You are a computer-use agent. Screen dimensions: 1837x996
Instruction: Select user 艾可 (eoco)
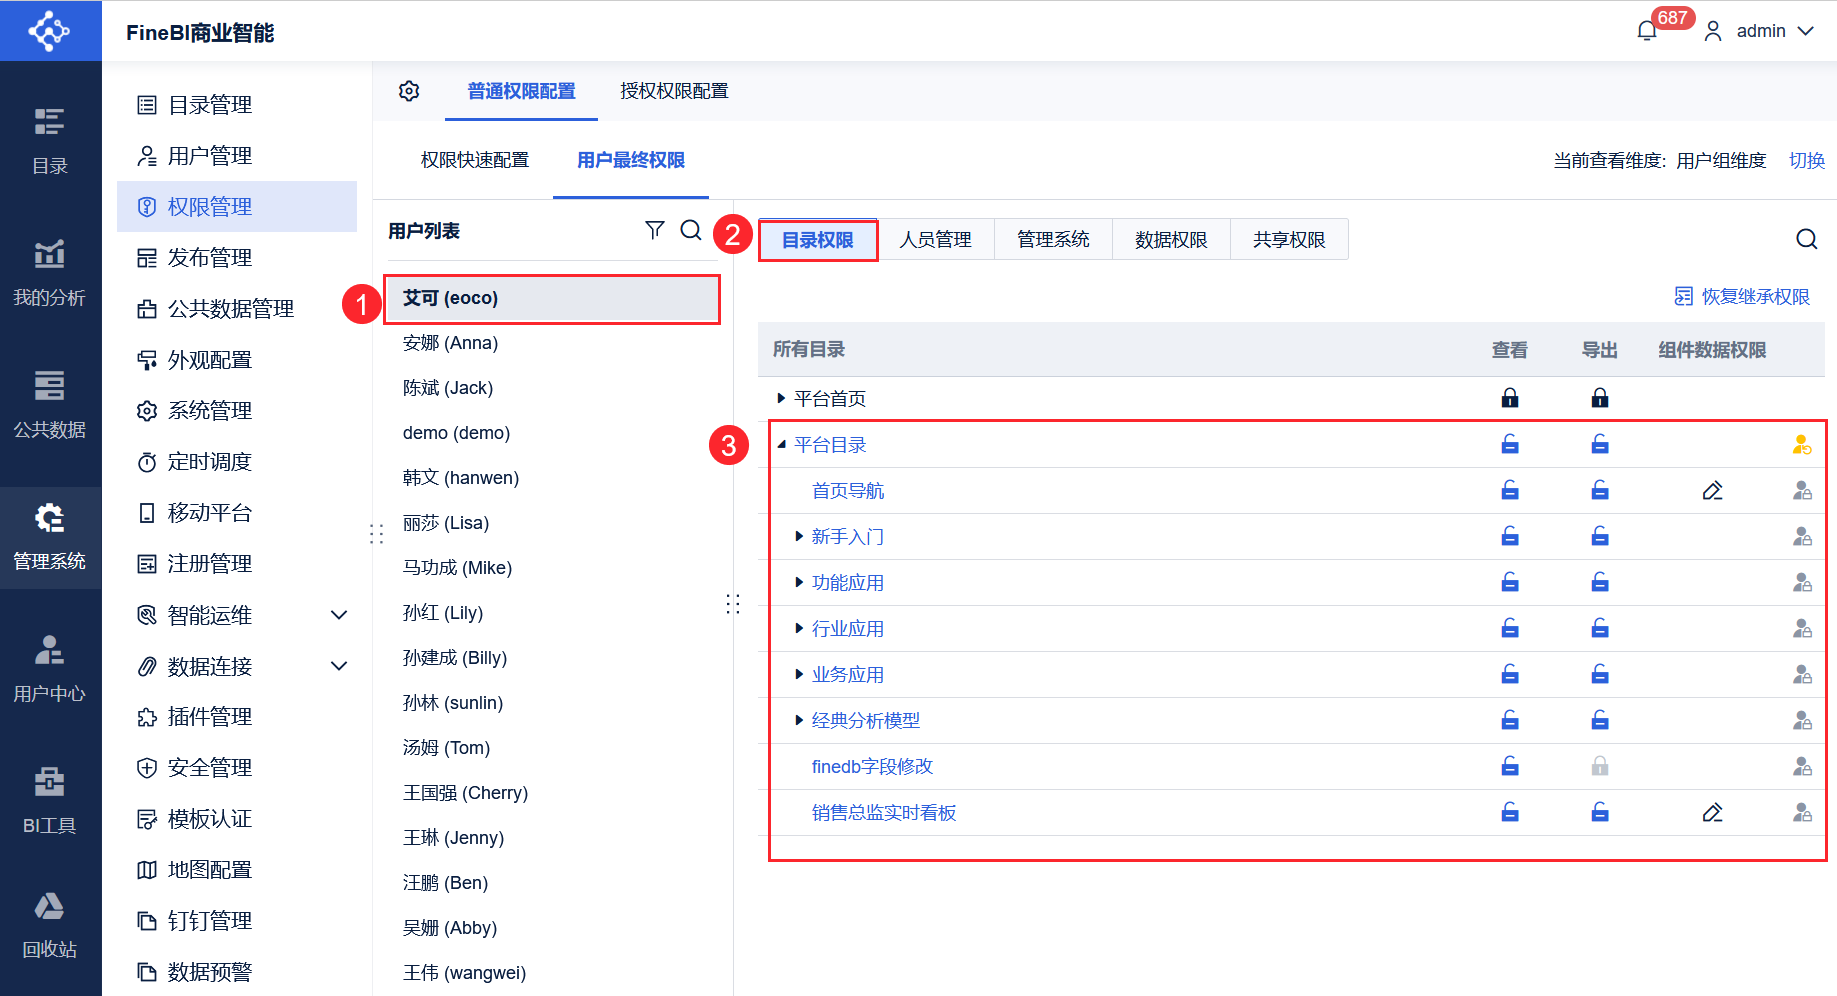552,299
